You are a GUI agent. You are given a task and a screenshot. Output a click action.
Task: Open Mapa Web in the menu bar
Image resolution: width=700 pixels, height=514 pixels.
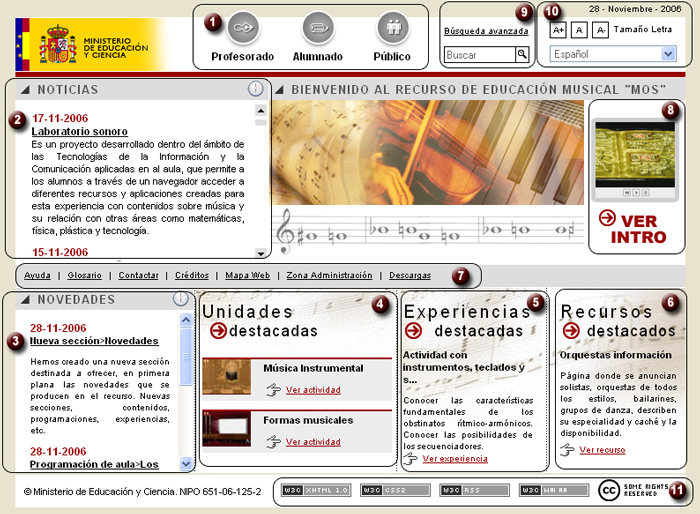(247, 275)
